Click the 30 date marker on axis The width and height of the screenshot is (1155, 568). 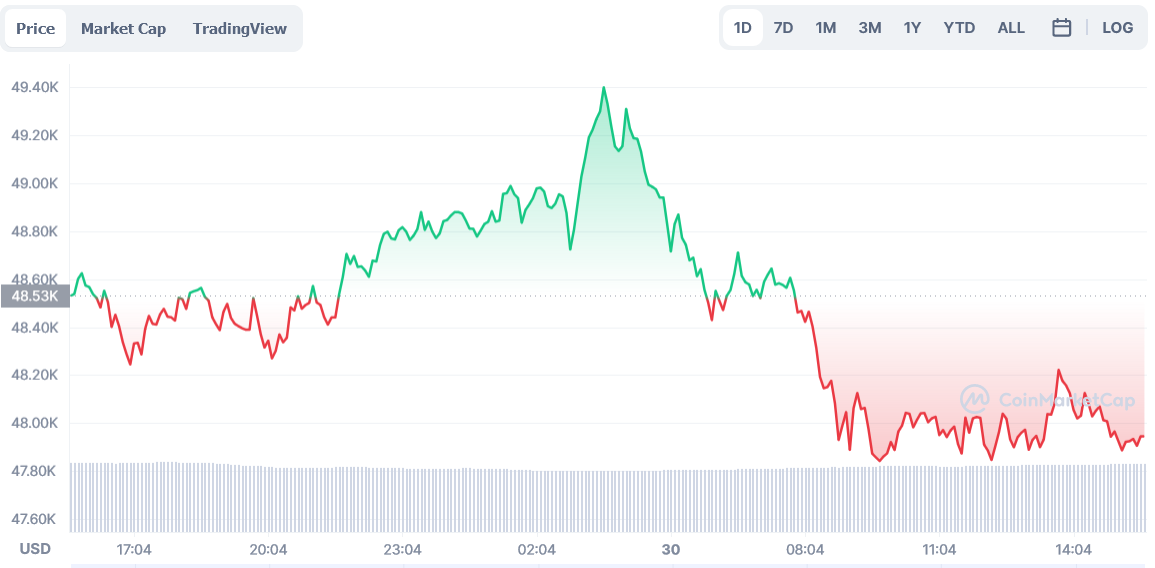coord(671,549)
